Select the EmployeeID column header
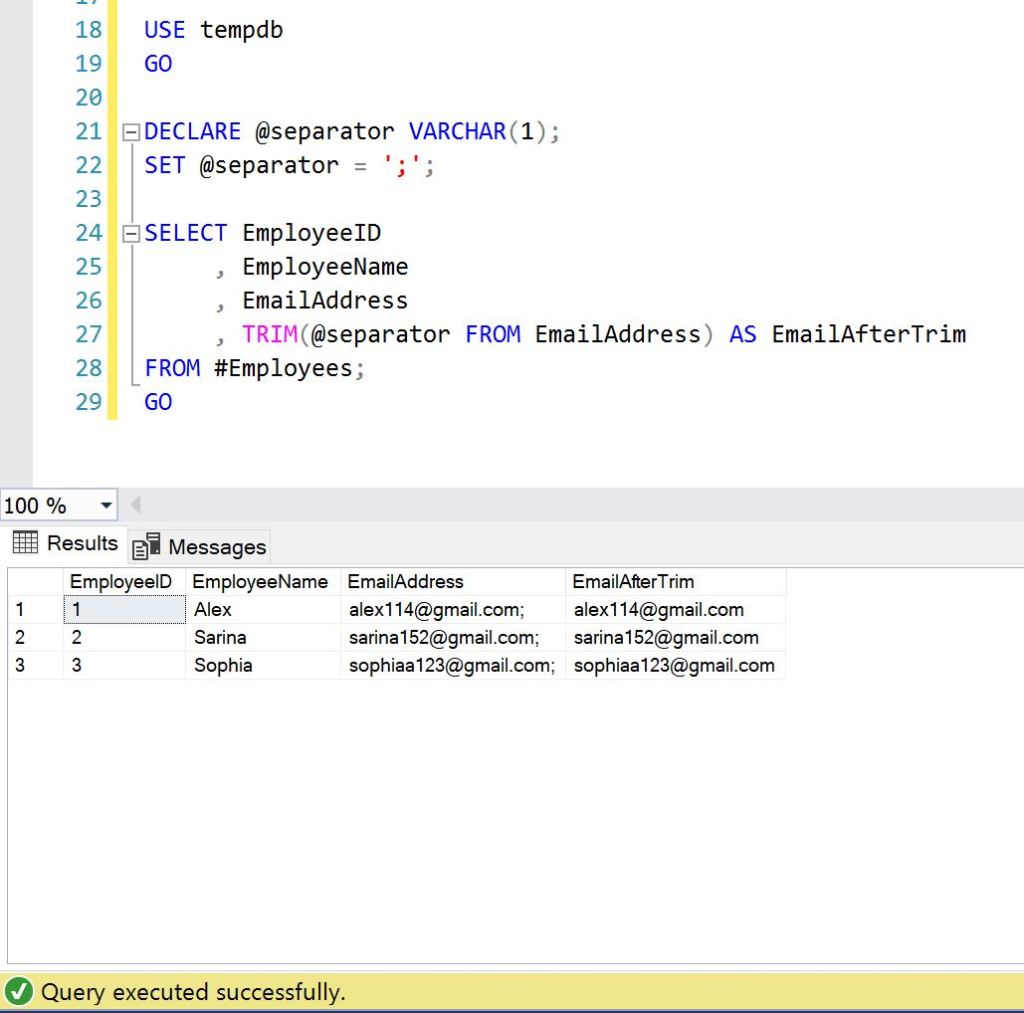Image resolution: width=1024 pixels, height=1013 pixels. (121, 581)
